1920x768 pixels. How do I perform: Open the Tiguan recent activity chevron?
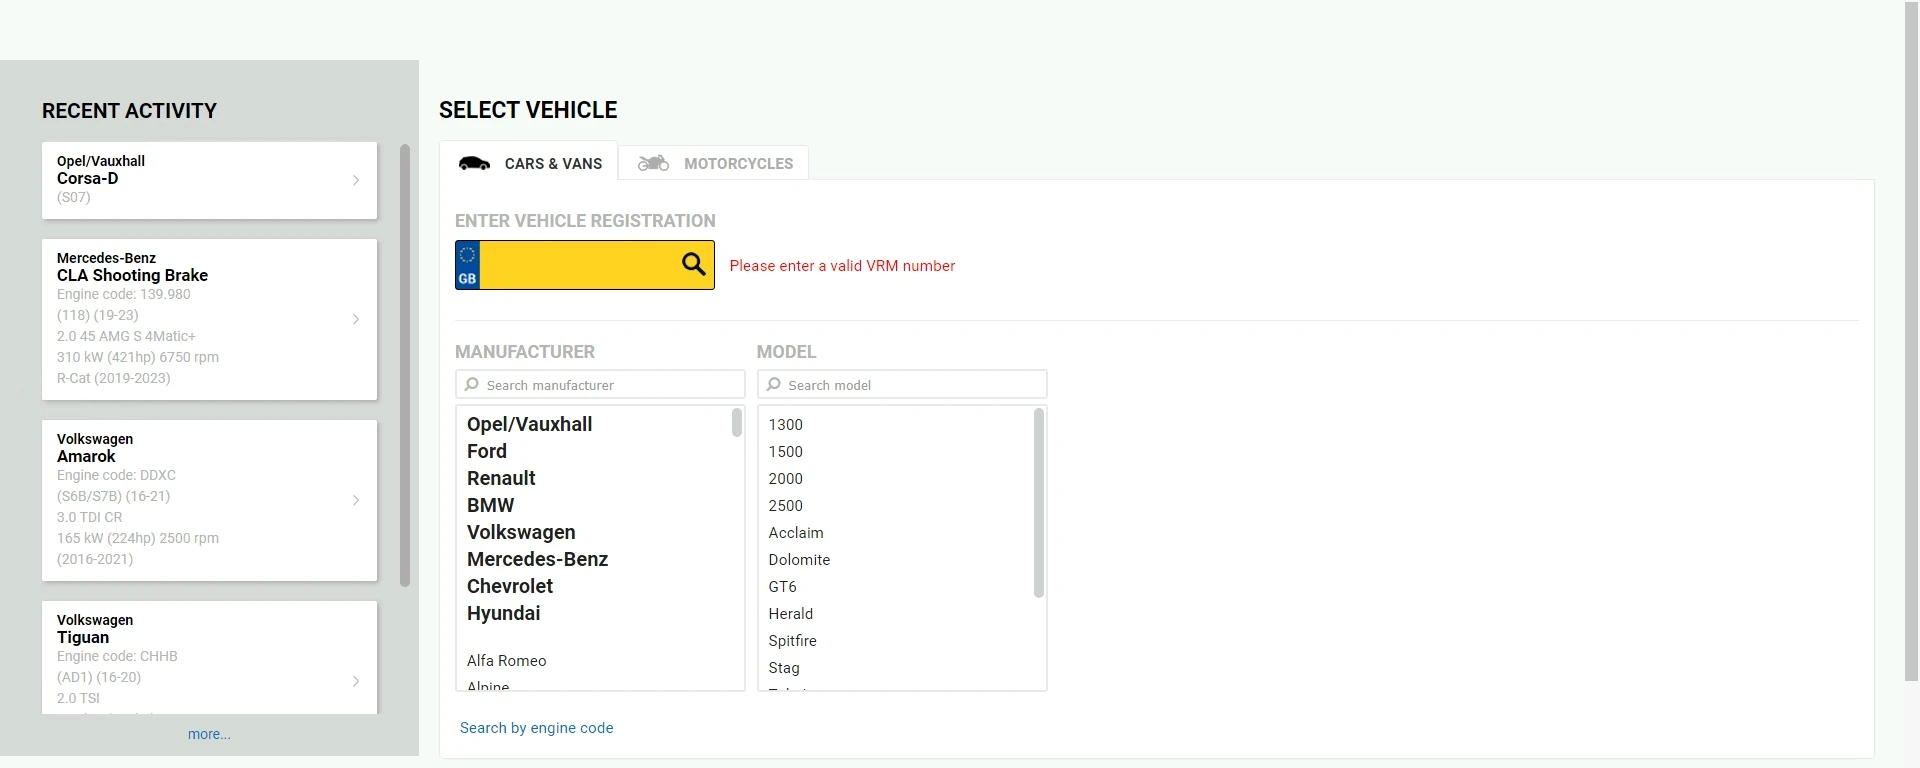click(356, 681)
